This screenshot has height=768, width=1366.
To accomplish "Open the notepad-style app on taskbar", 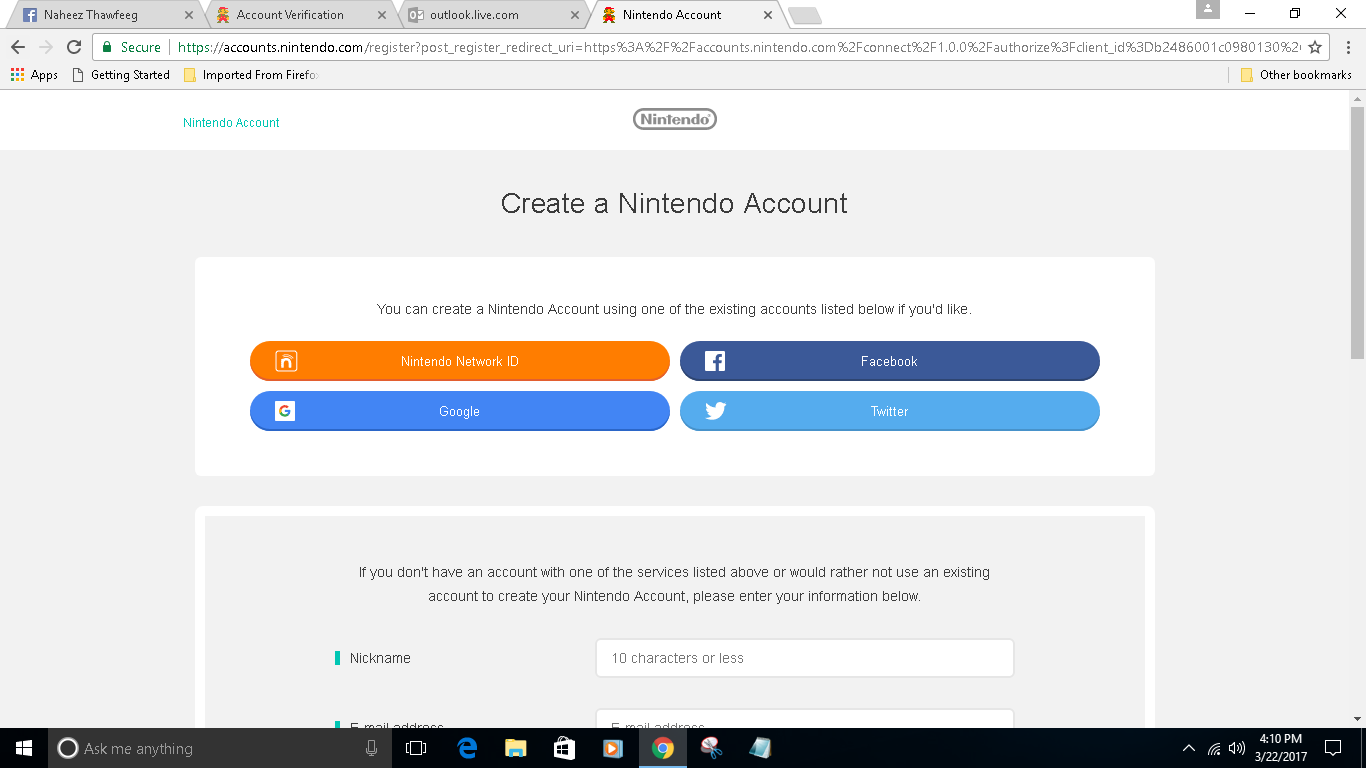I will 760,748.
